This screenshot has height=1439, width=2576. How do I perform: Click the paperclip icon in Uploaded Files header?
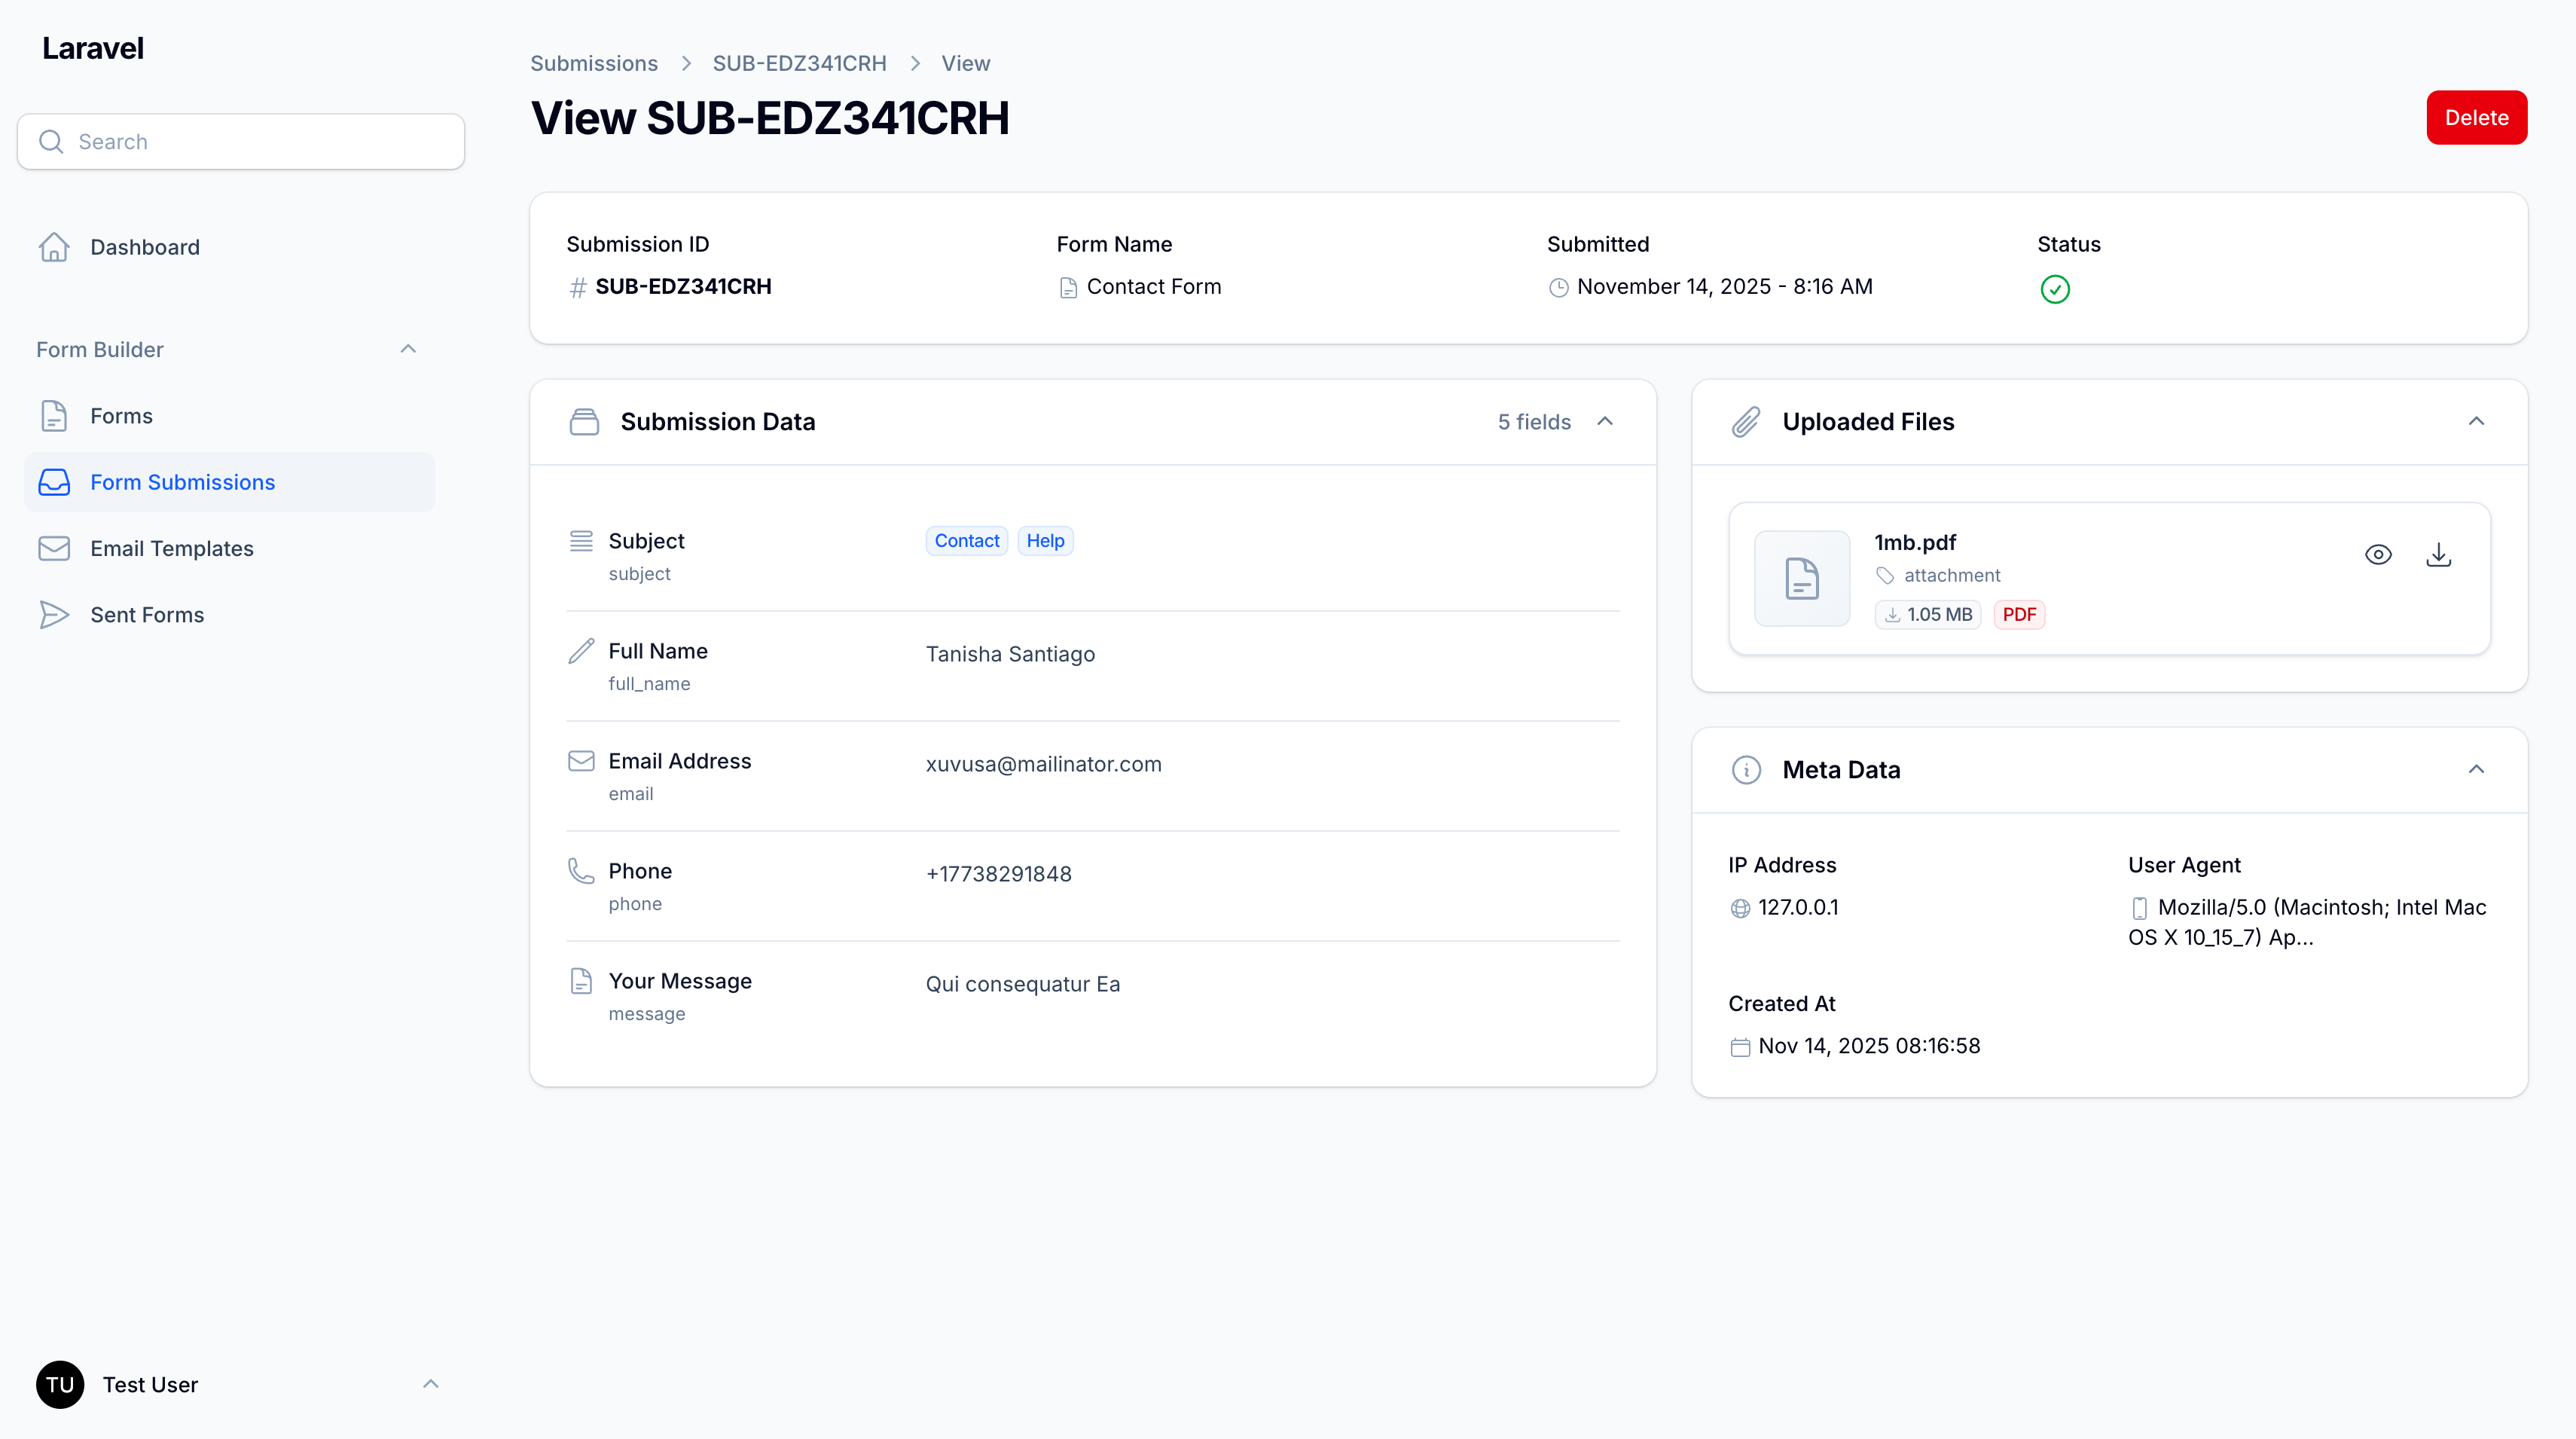pos(1746,421)
